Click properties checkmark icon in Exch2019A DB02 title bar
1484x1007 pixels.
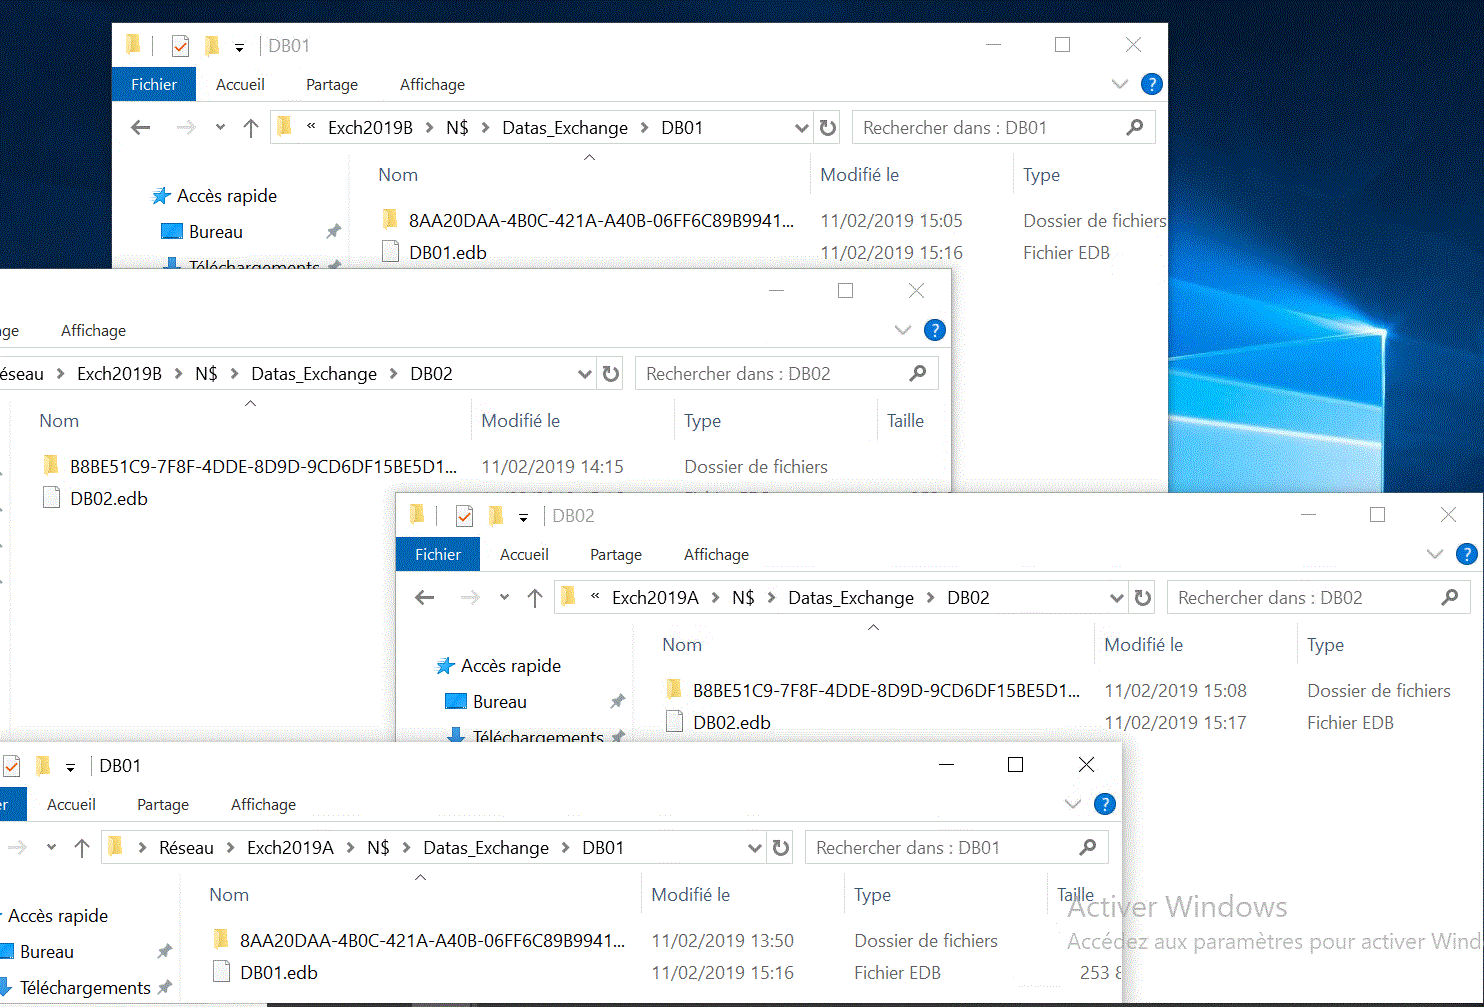coord(465,516)
